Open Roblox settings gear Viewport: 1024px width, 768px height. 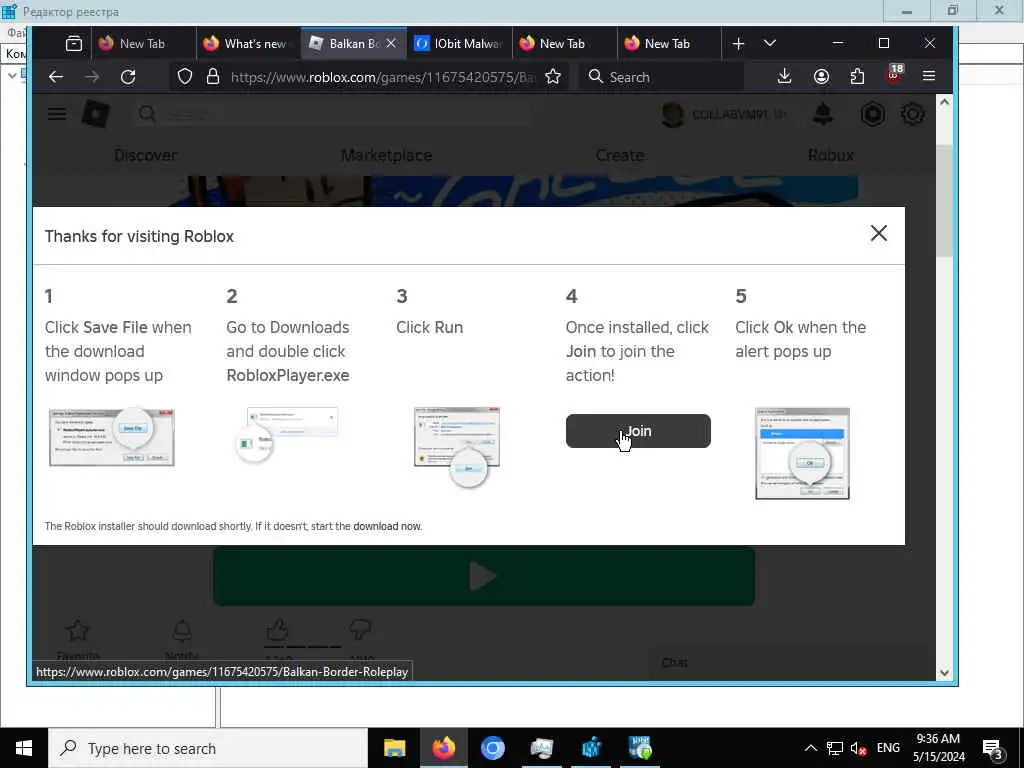[912, 114]
